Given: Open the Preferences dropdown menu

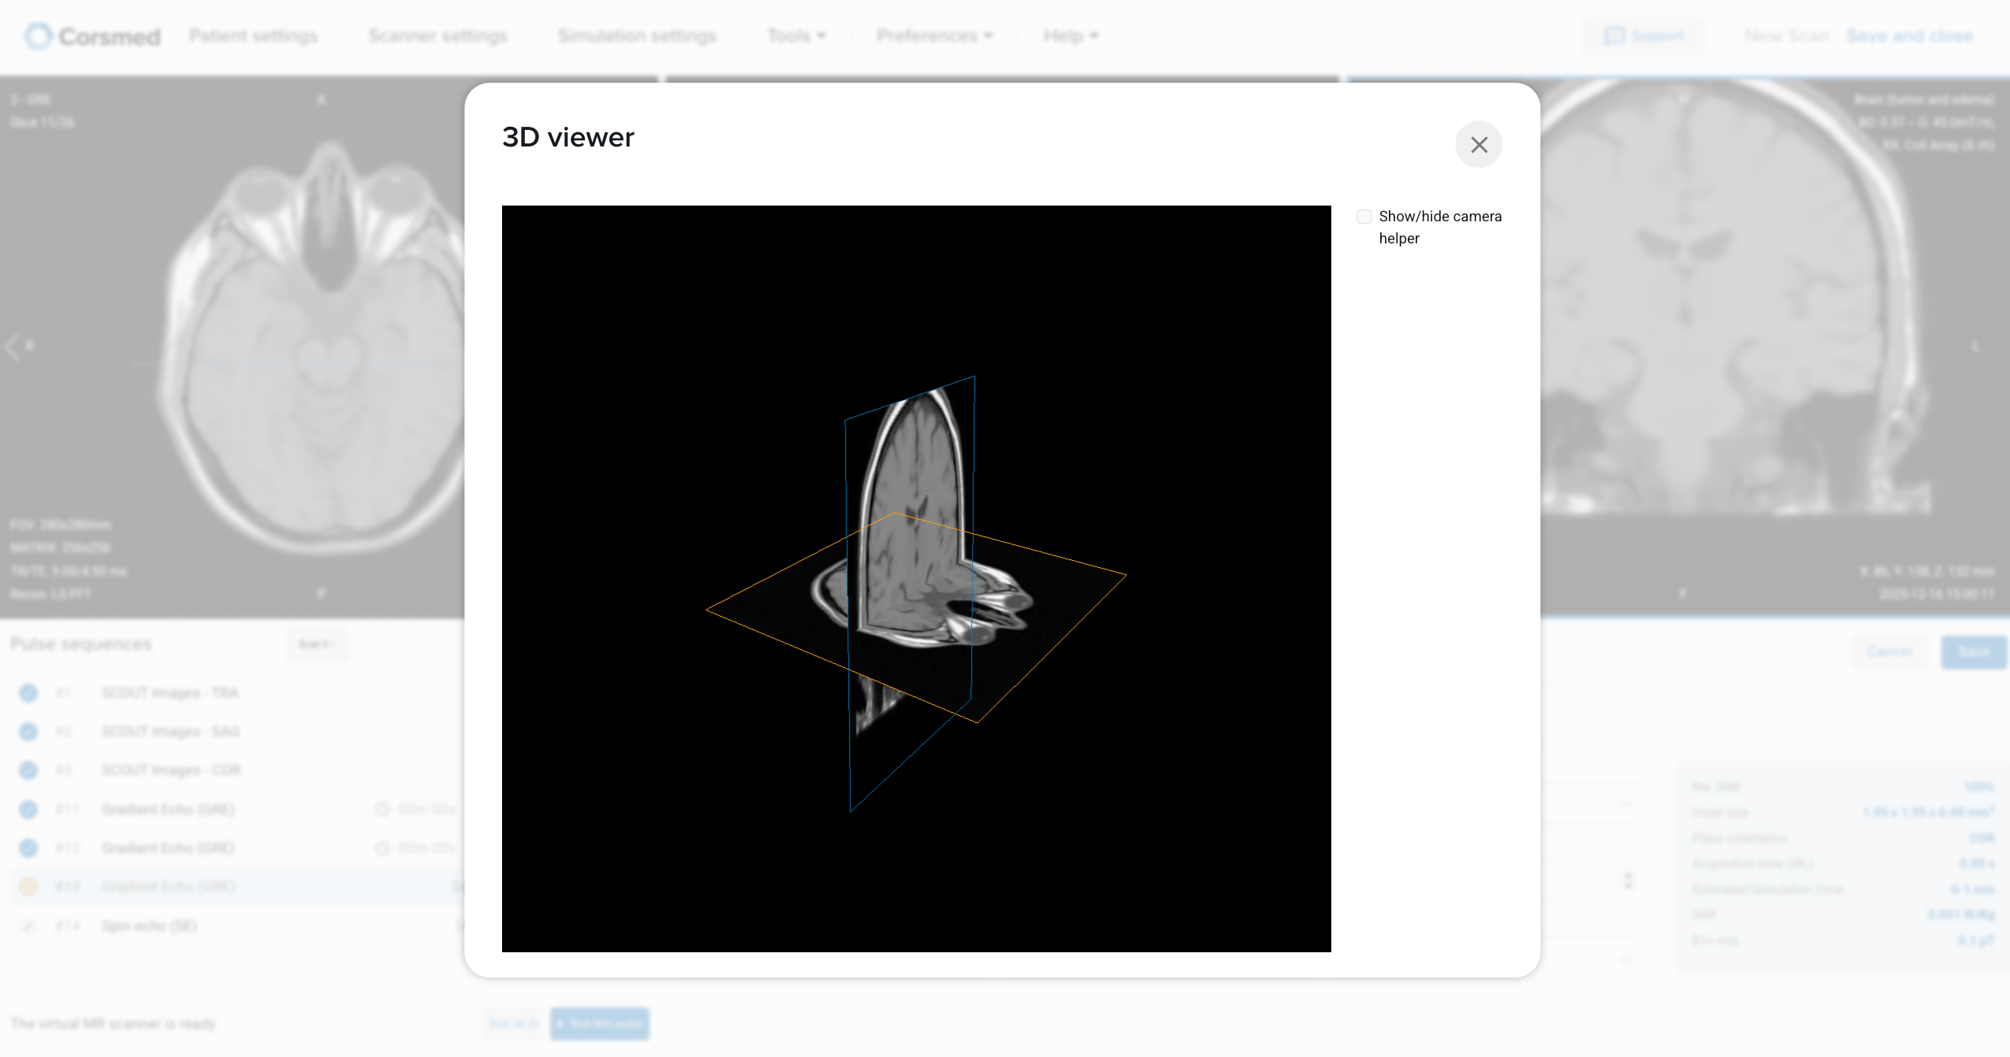Looking at the screenshot, I should pos(934,35).
